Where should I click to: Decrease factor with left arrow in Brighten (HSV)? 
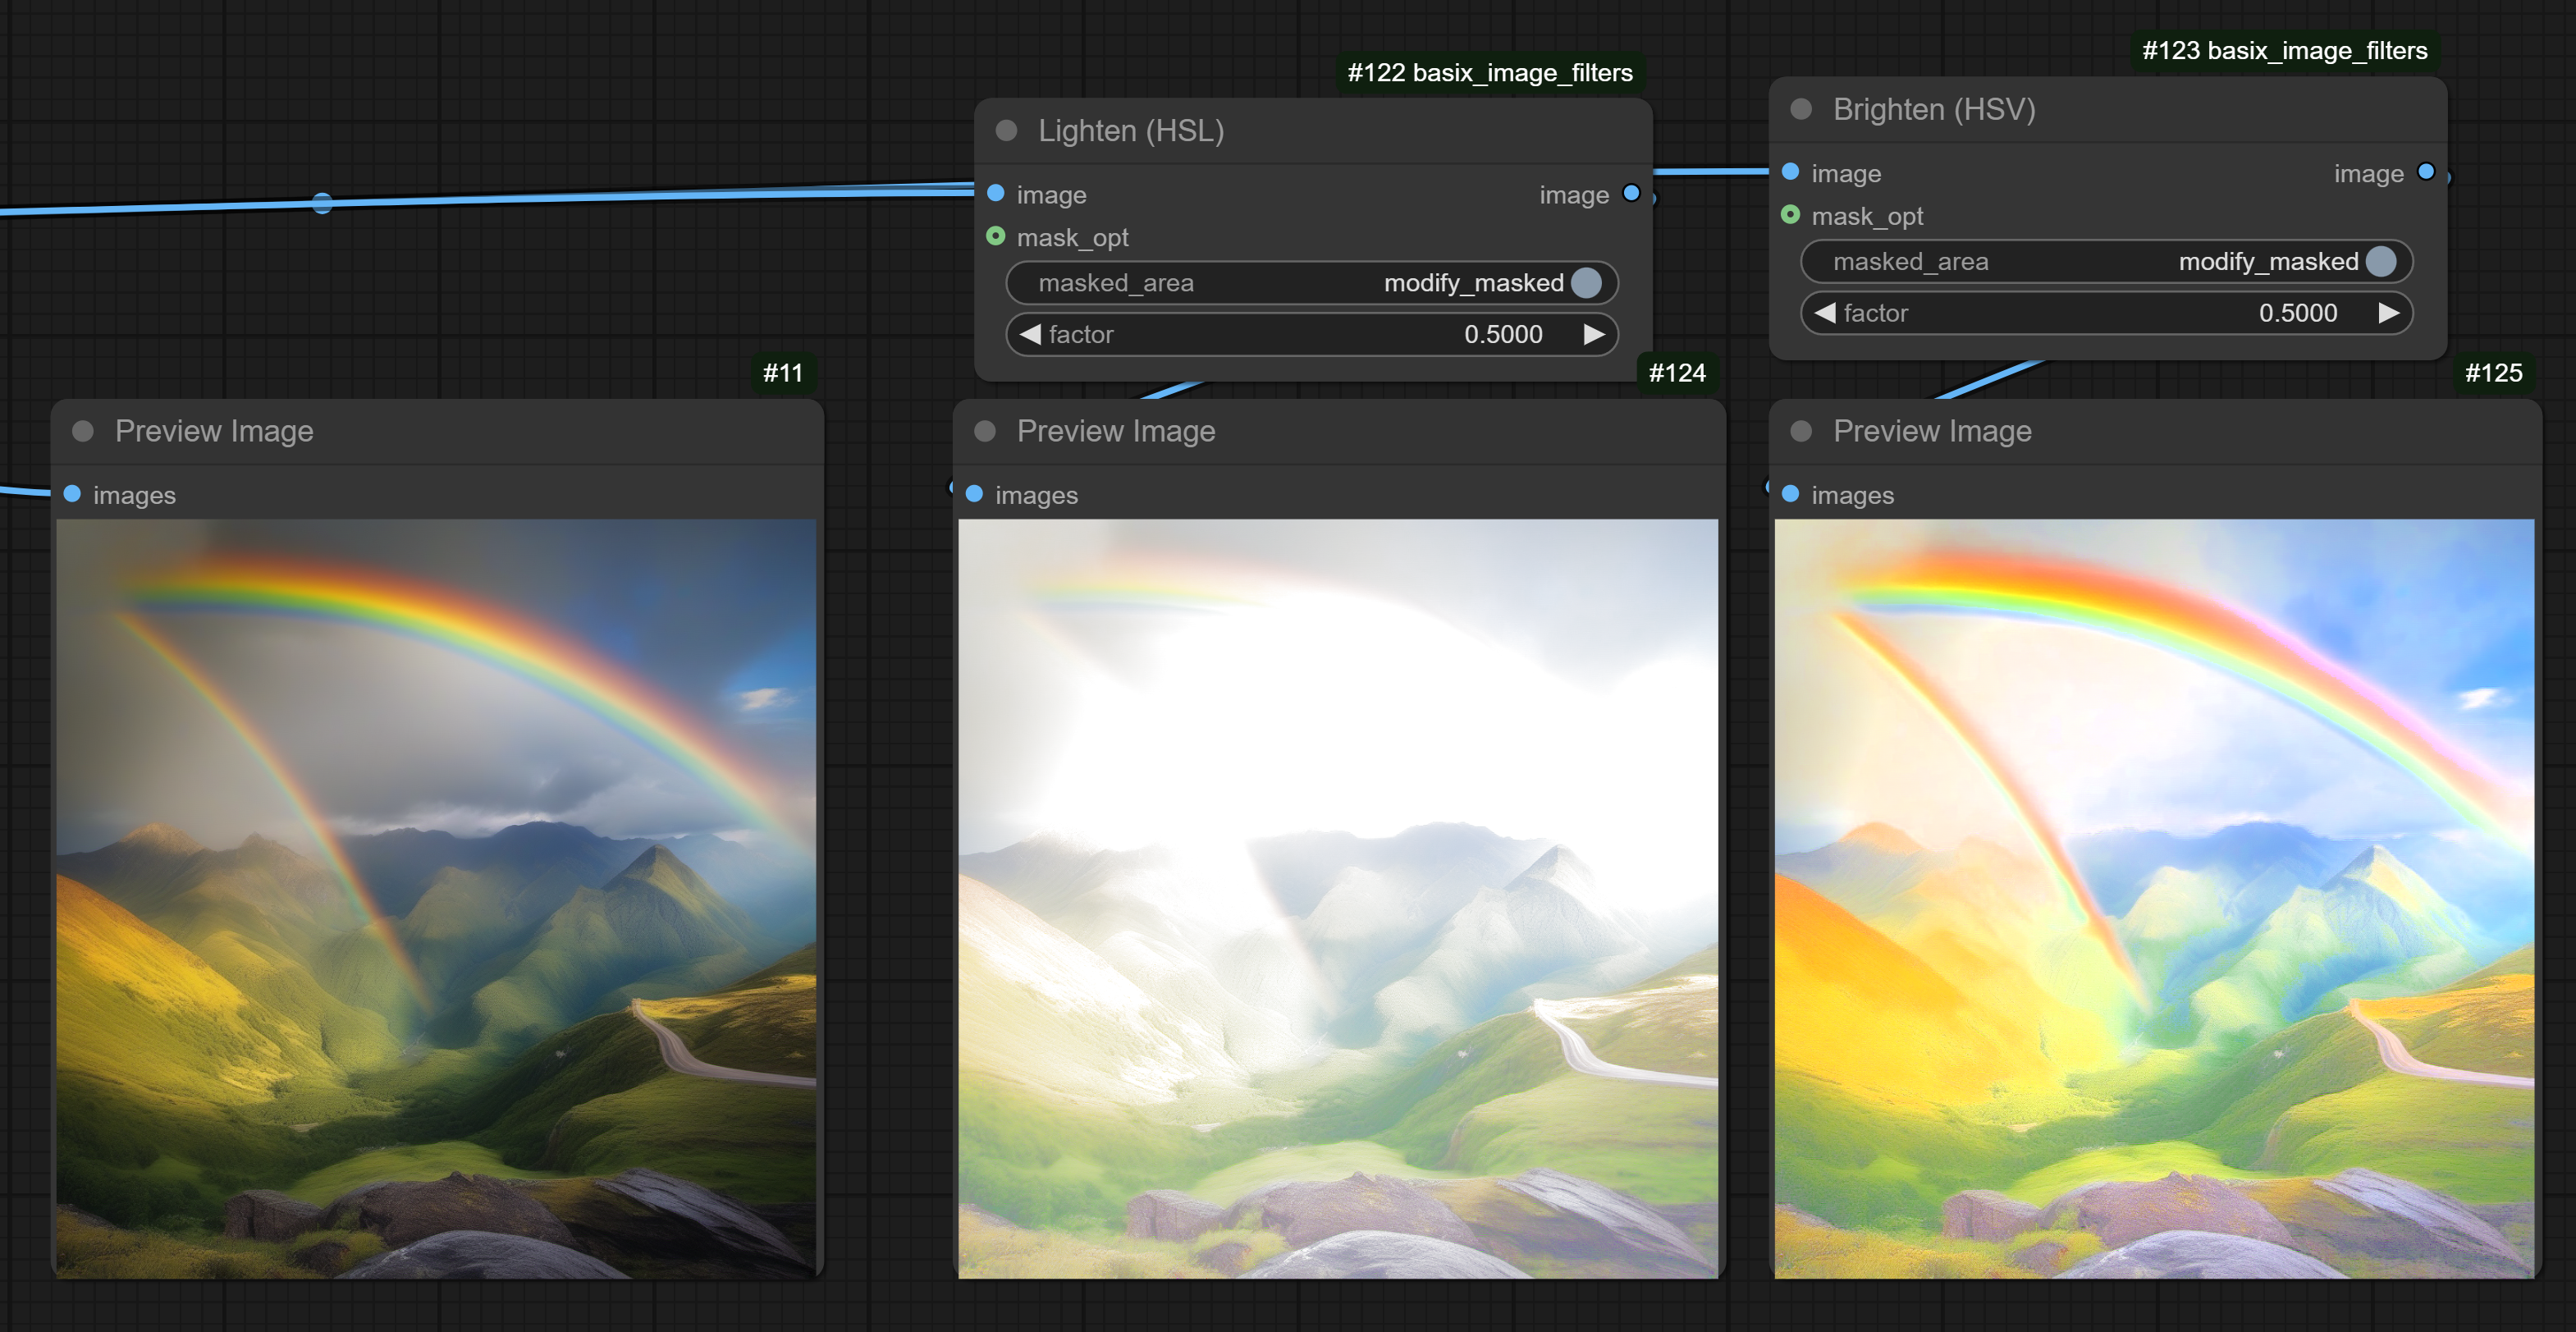click(1825, 313)
